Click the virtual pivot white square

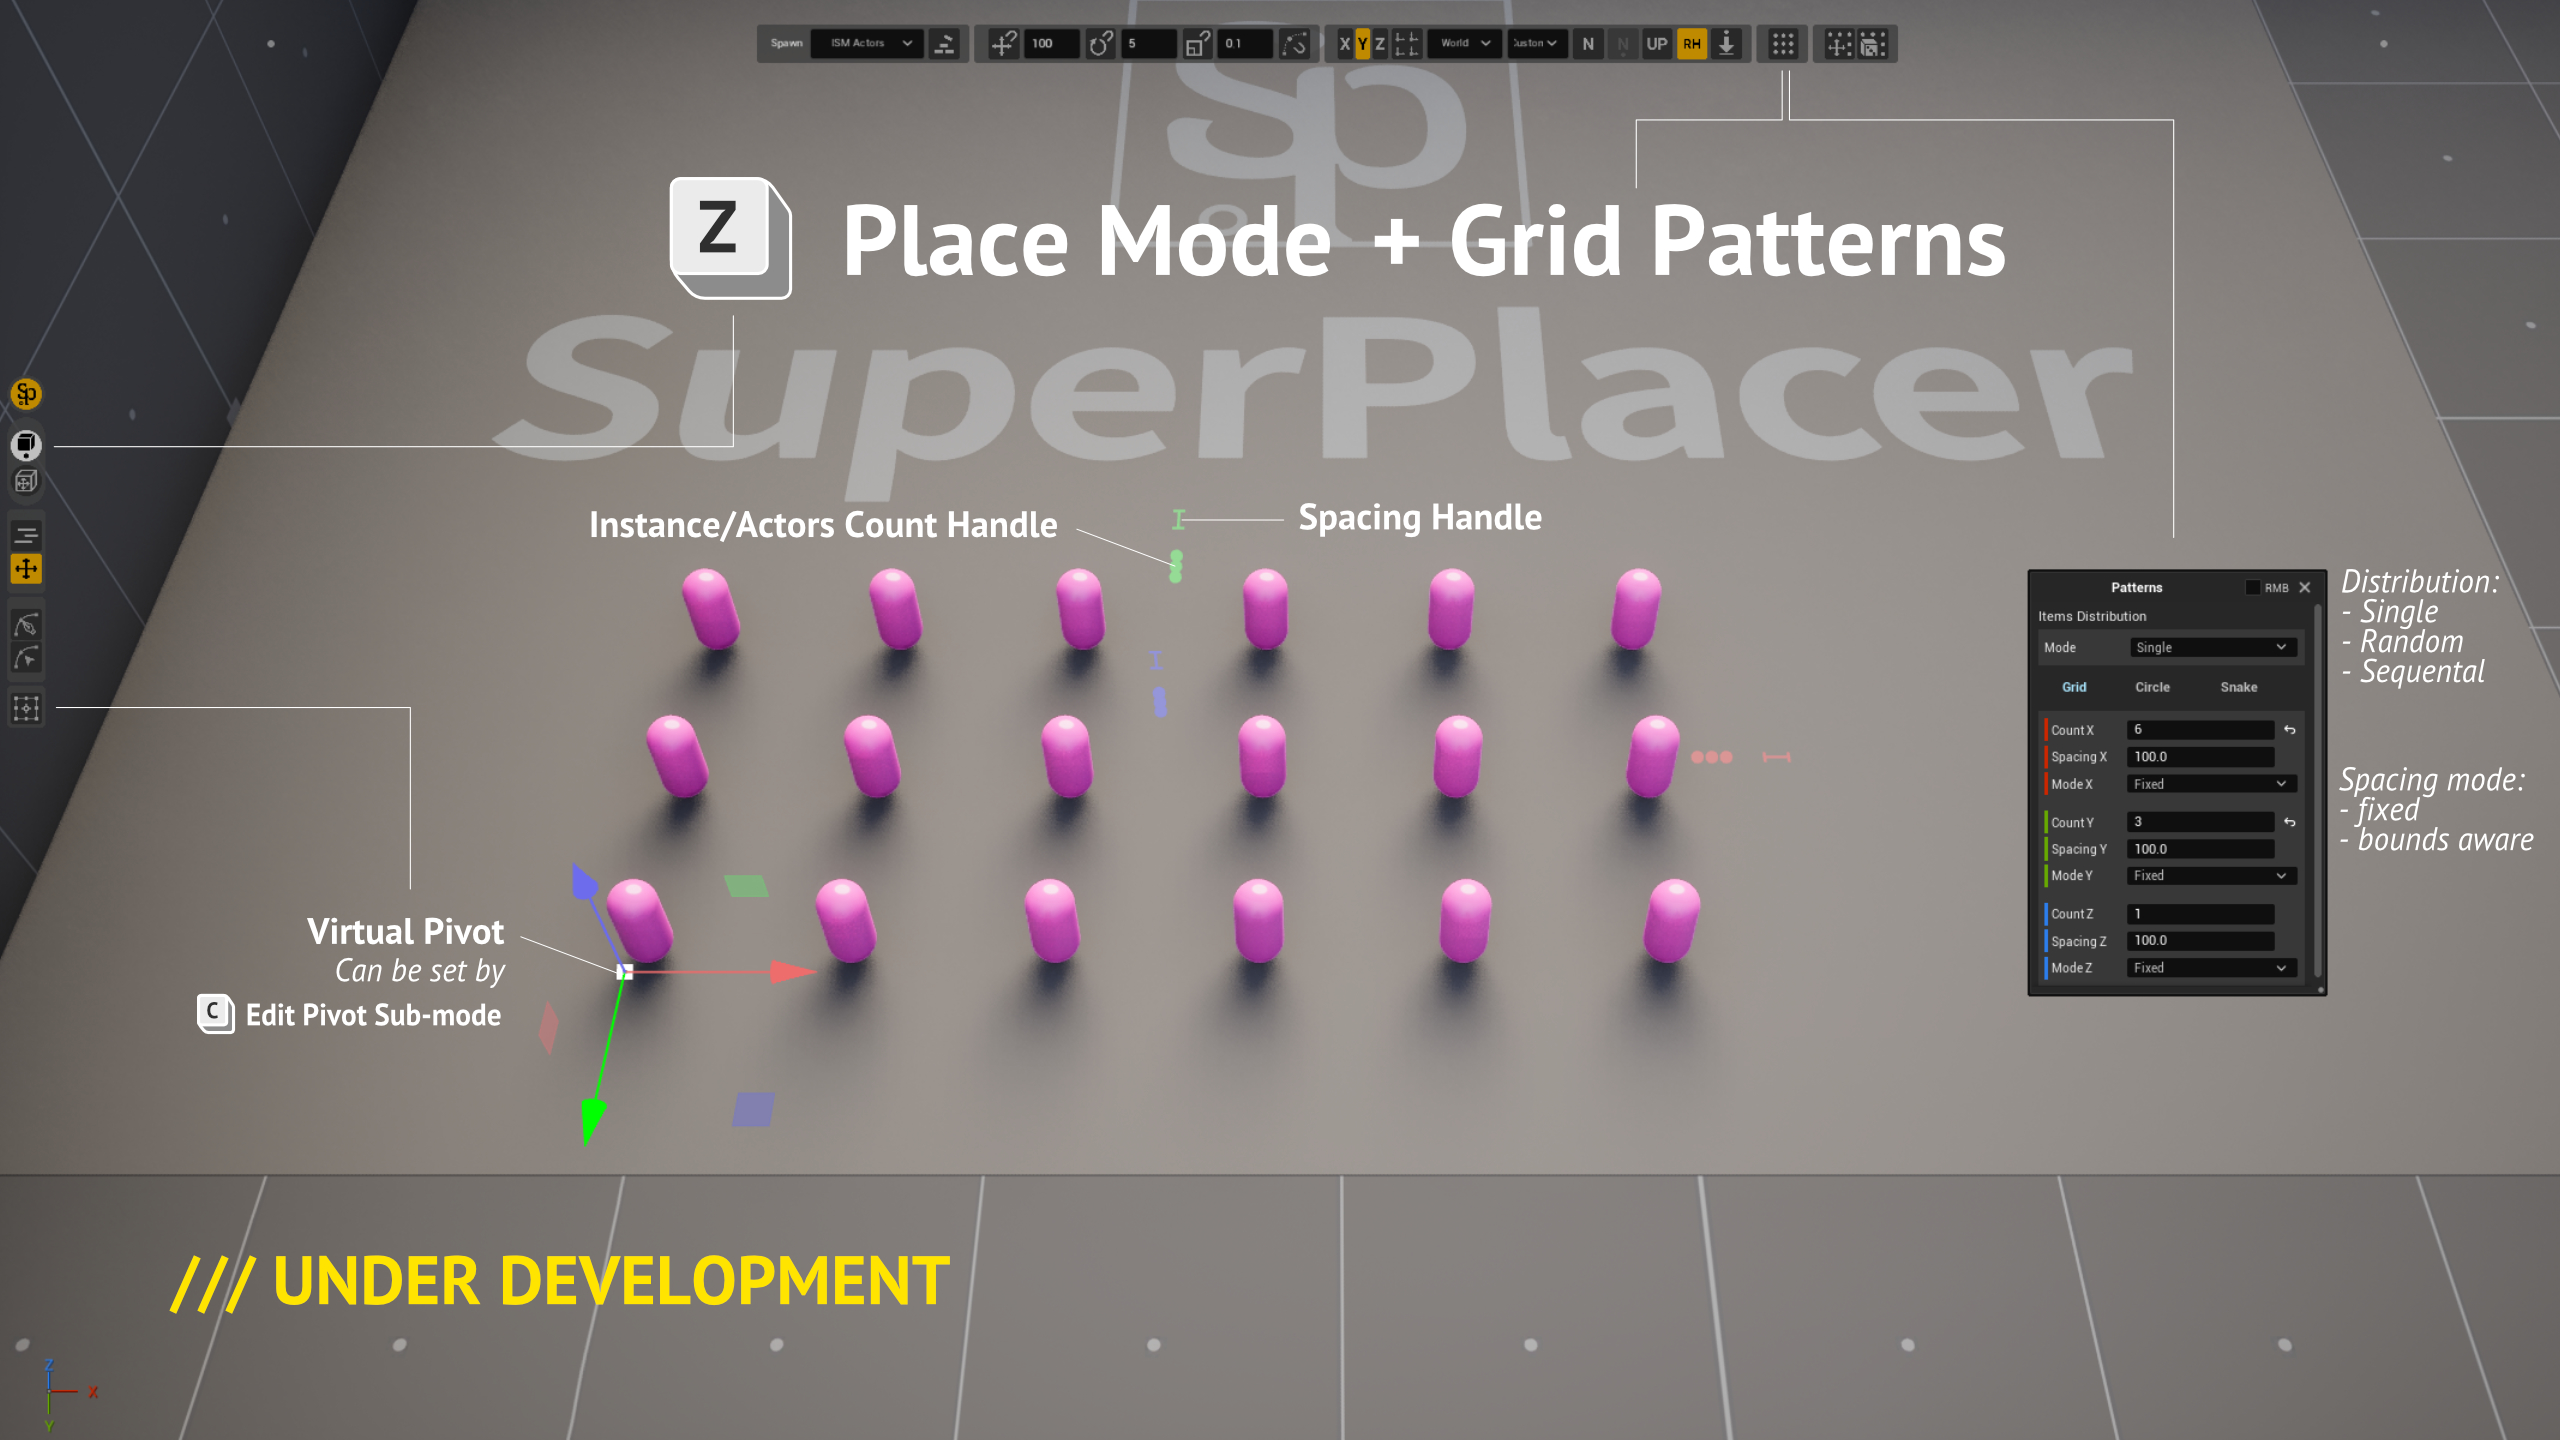coord(625,971)
